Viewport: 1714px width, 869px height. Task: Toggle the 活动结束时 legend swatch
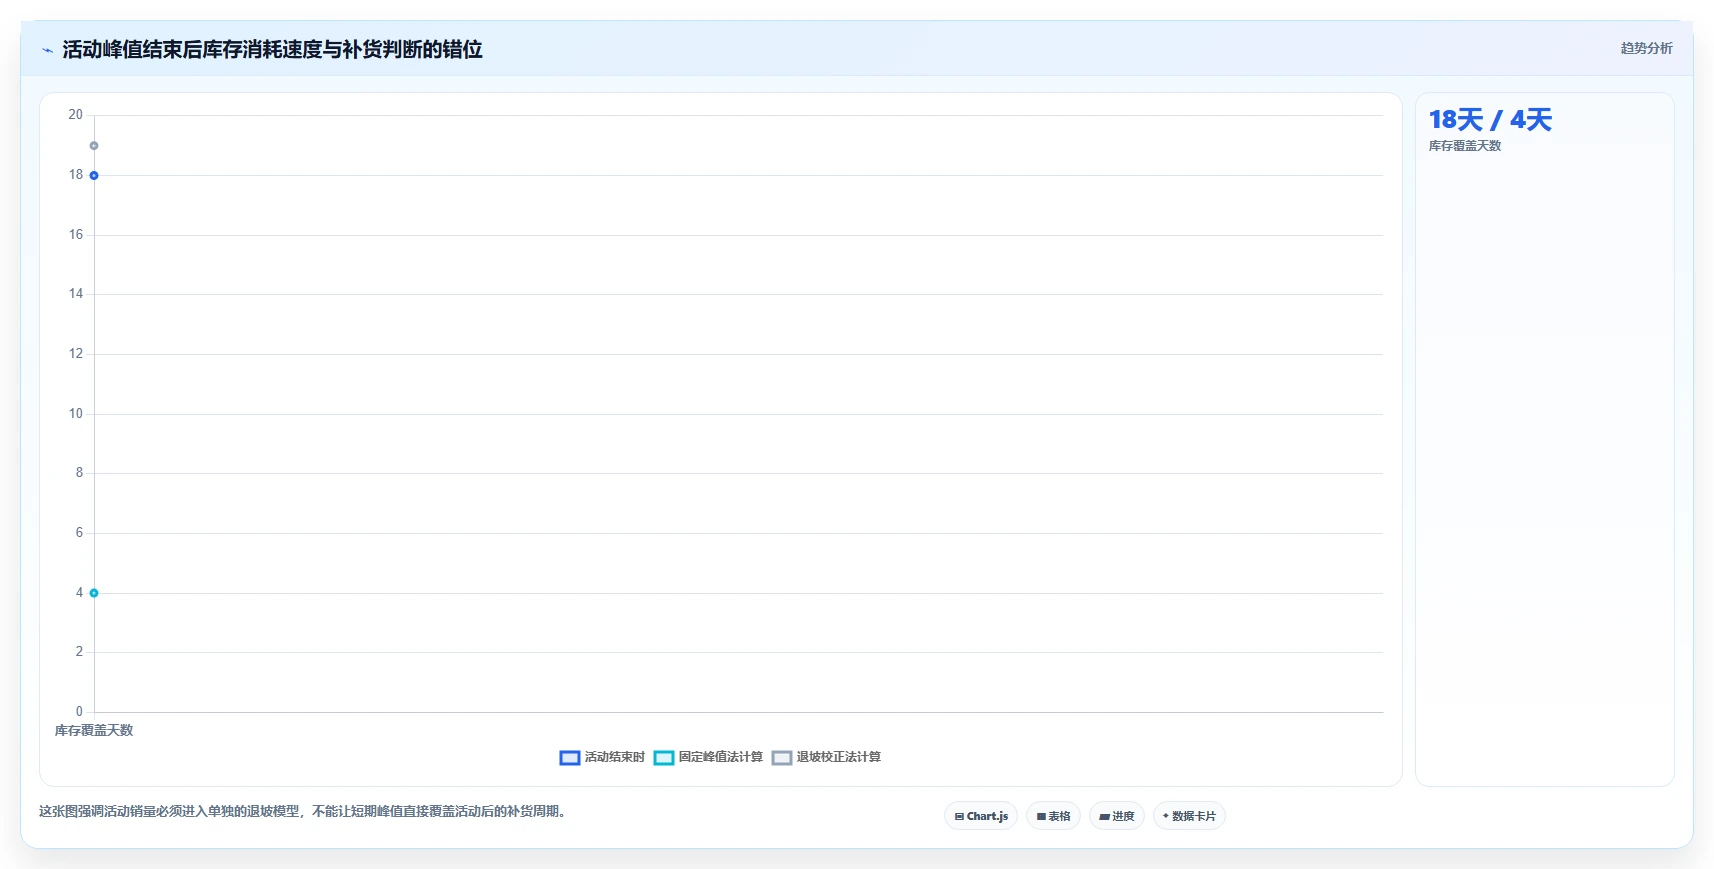(x=570, y=758)
